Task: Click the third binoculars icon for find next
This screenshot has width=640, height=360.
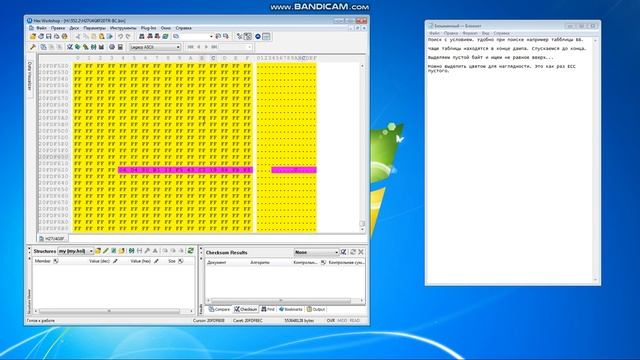Action: click(157, 36)
